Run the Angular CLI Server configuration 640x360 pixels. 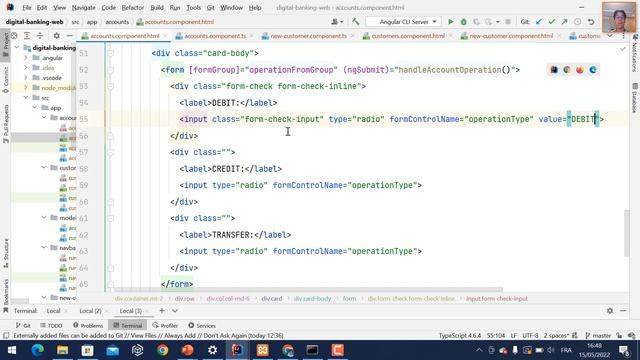pos(451,22)
